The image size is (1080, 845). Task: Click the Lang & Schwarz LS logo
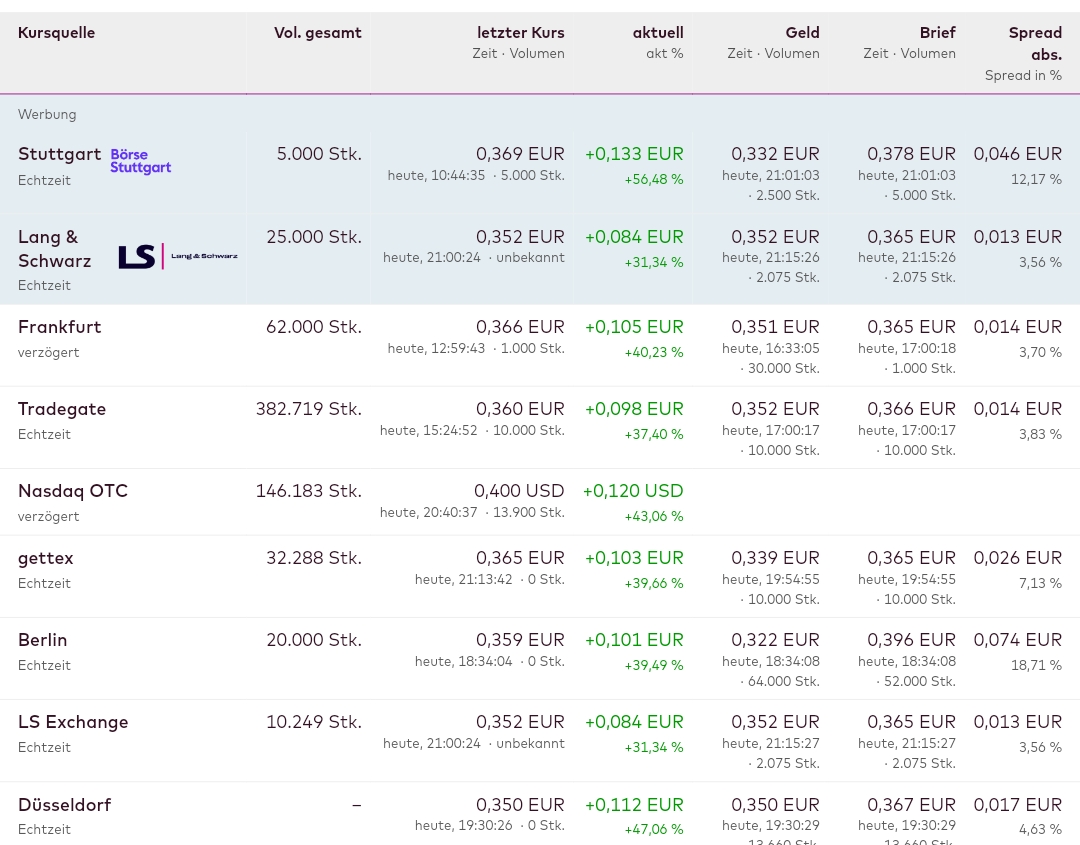(x=178, y=256)
